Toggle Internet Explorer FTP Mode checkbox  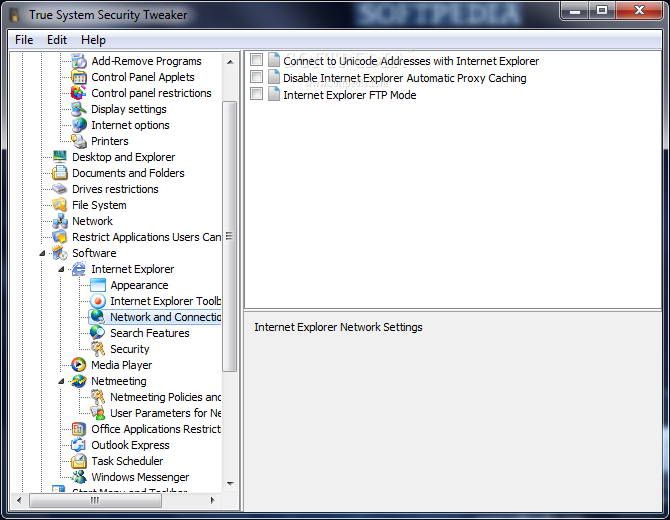click(256, 93)
